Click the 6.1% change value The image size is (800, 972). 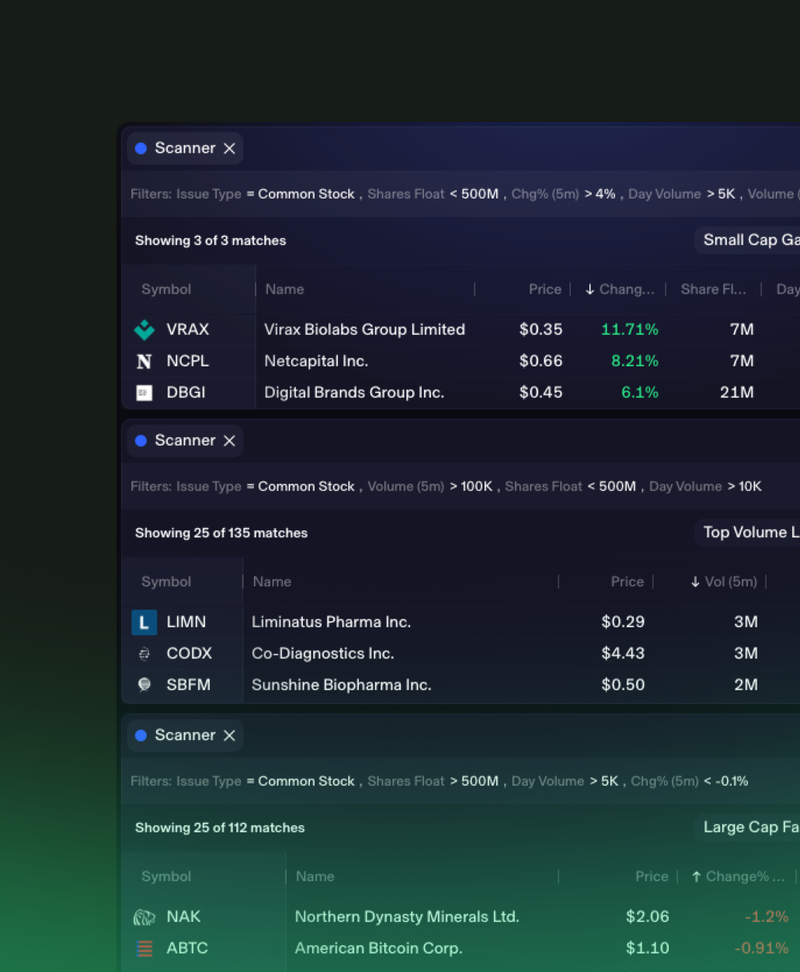(x=640, y=393)
